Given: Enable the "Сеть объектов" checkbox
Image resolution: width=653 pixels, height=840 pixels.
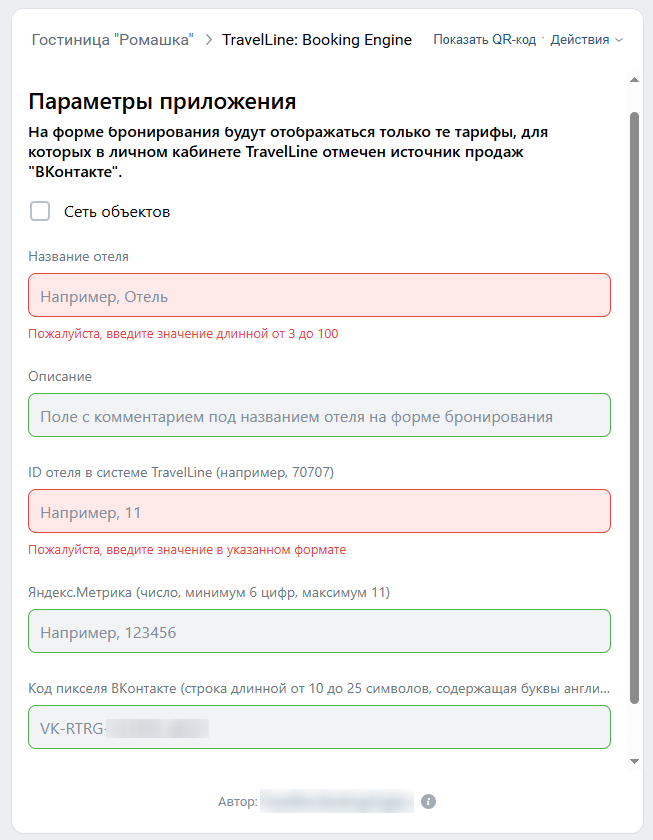Looking at the screenshot, I should 40,211.
